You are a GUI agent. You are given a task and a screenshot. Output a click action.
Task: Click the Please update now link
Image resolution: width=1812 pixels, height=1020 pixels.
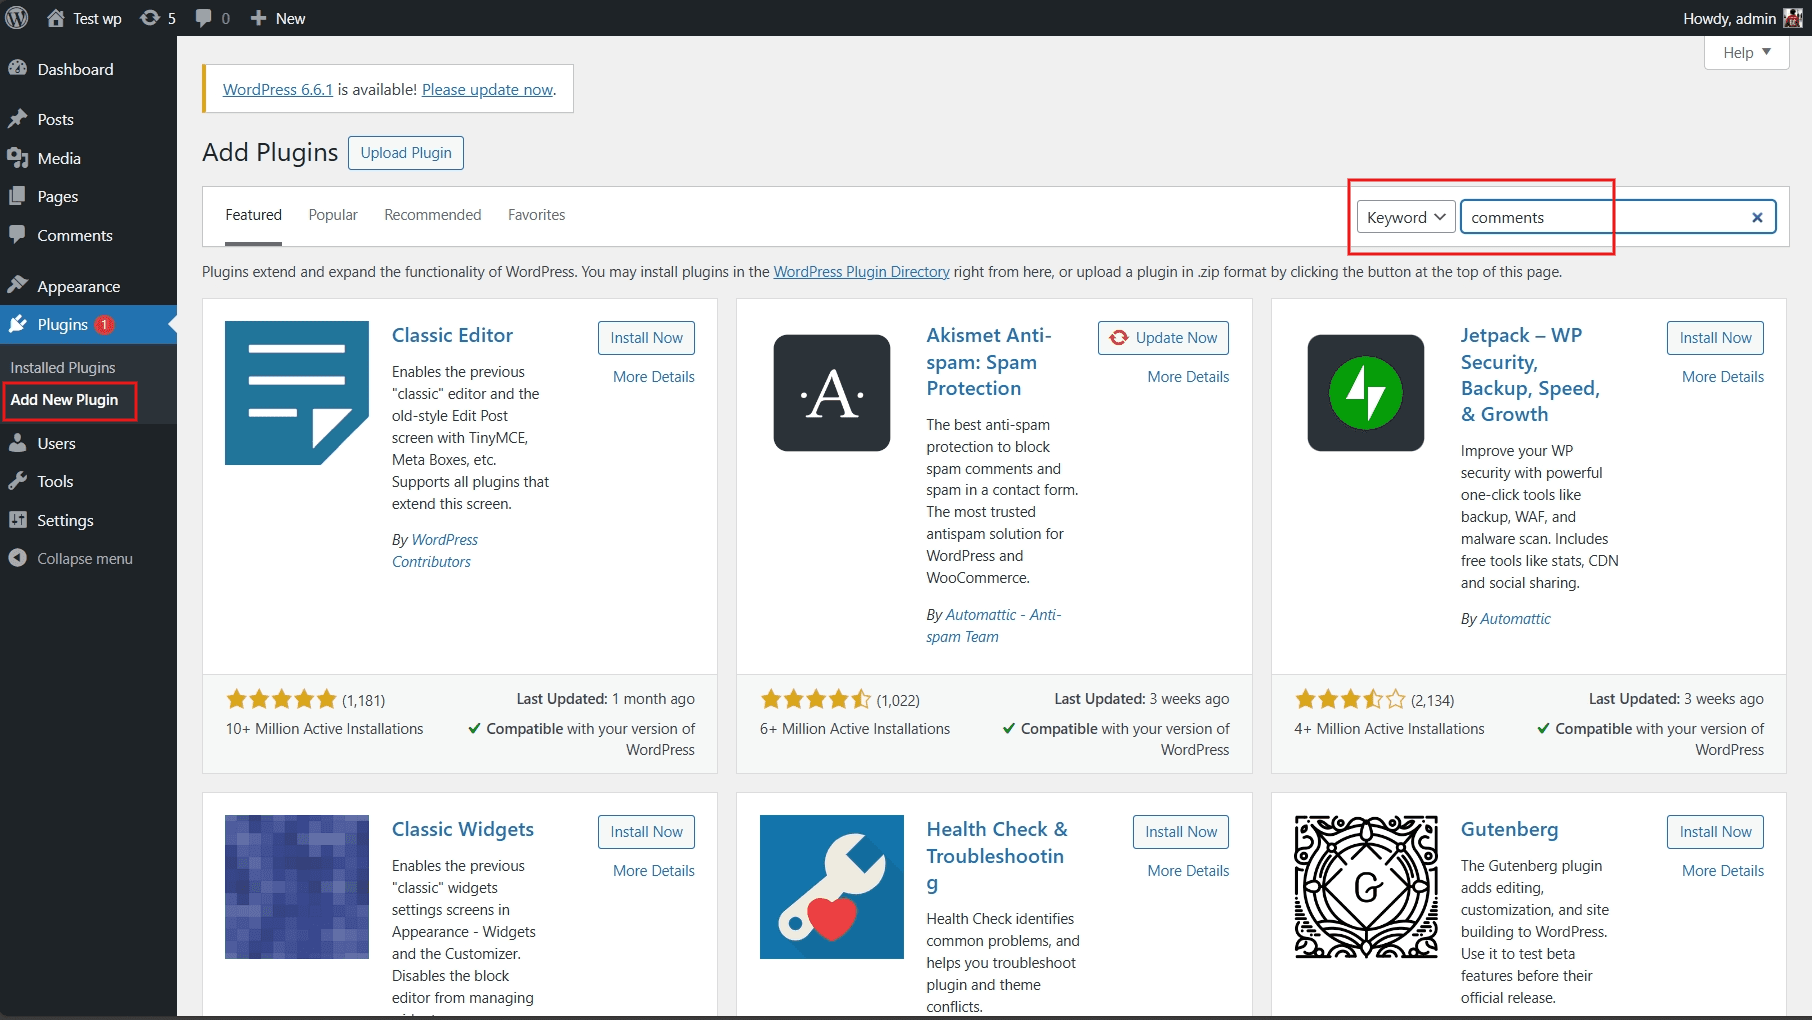tap(487, 89)
